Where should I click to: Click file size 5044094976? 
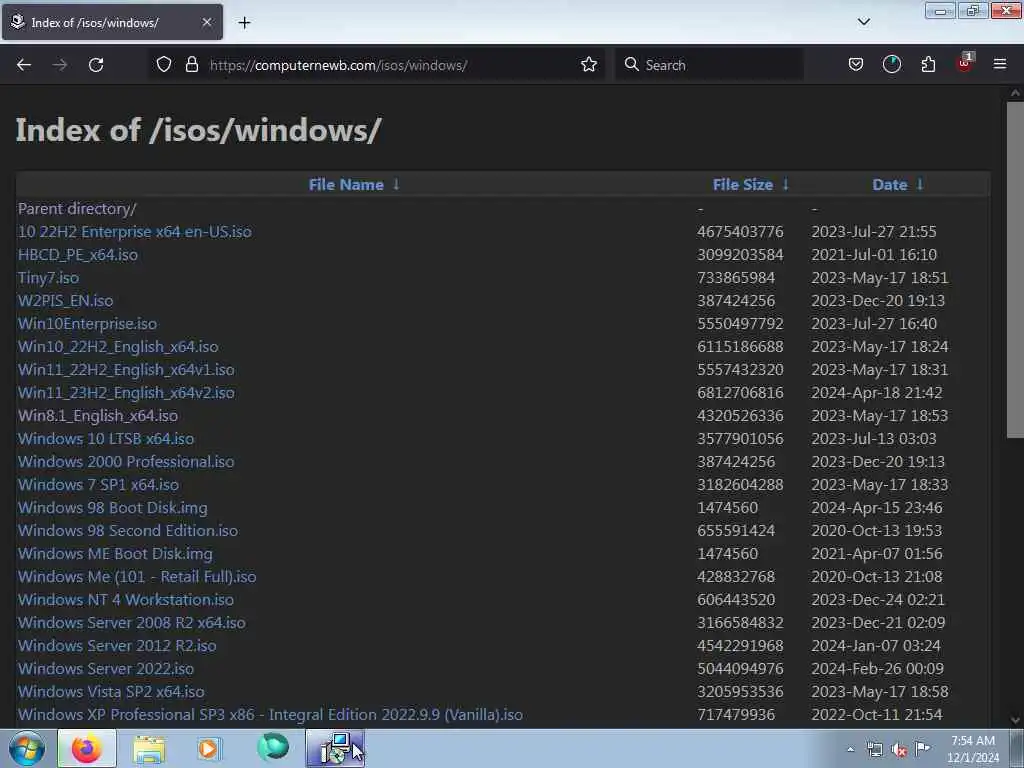point(740,669)
